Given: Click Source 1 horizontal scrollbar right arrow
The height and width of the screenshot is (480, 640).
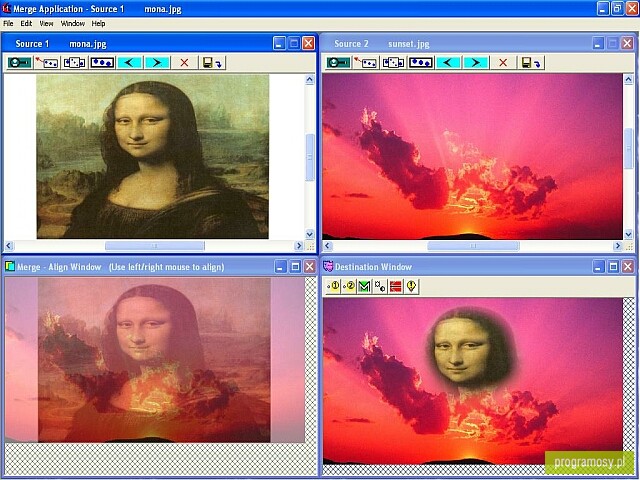Looking at the screenshot, I should [x=299, y=246].
